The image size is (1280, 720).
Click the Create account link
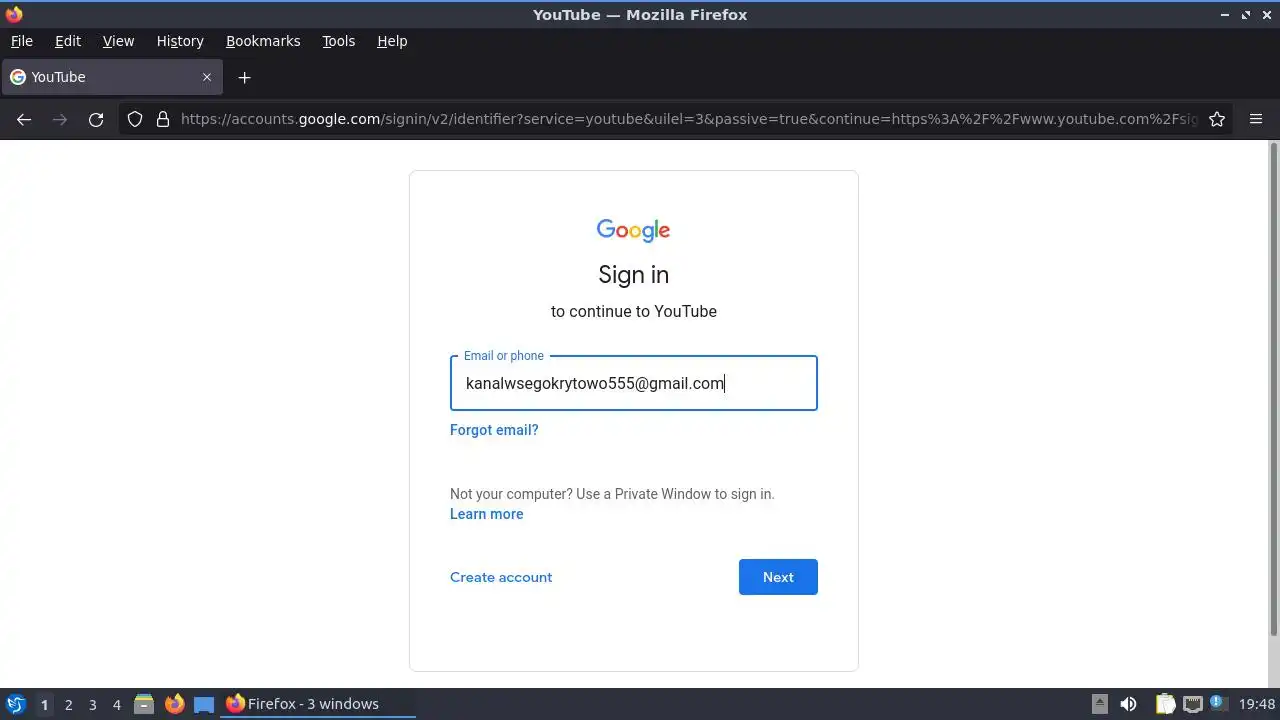click(x=501, y=577)
